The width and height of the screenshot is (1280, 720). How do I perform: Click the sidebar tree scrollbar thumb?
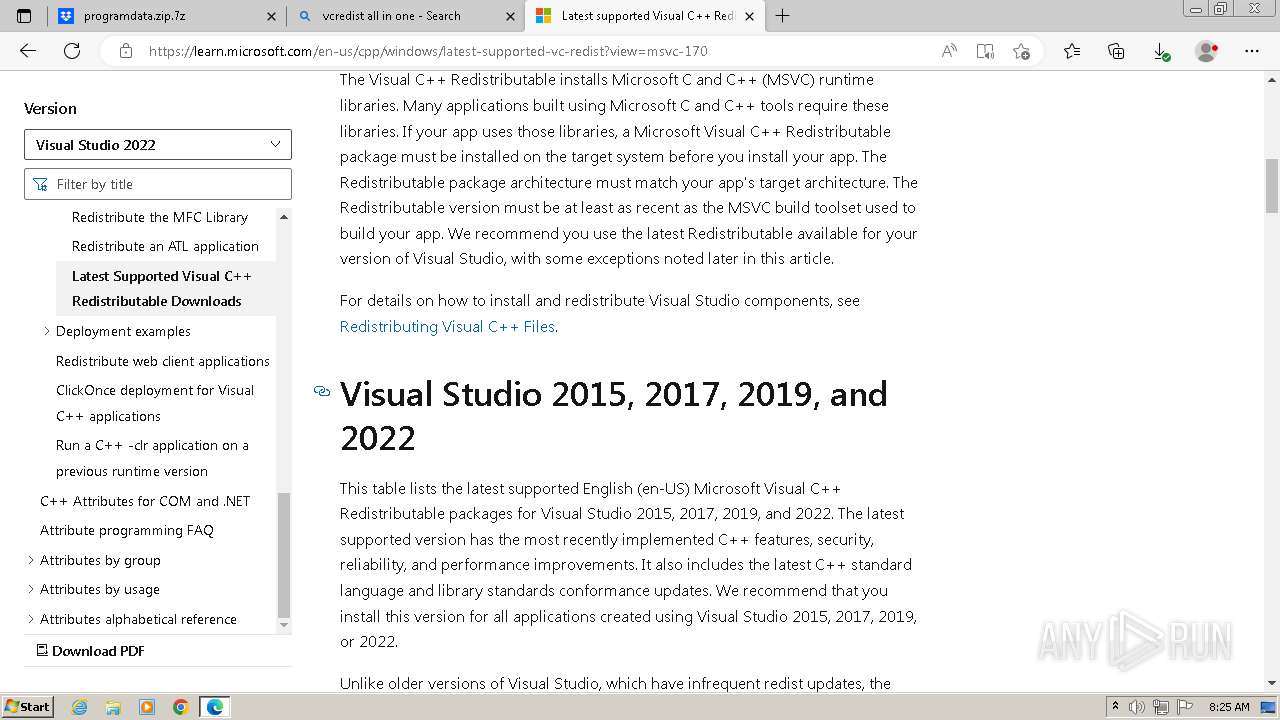(284, 554)
